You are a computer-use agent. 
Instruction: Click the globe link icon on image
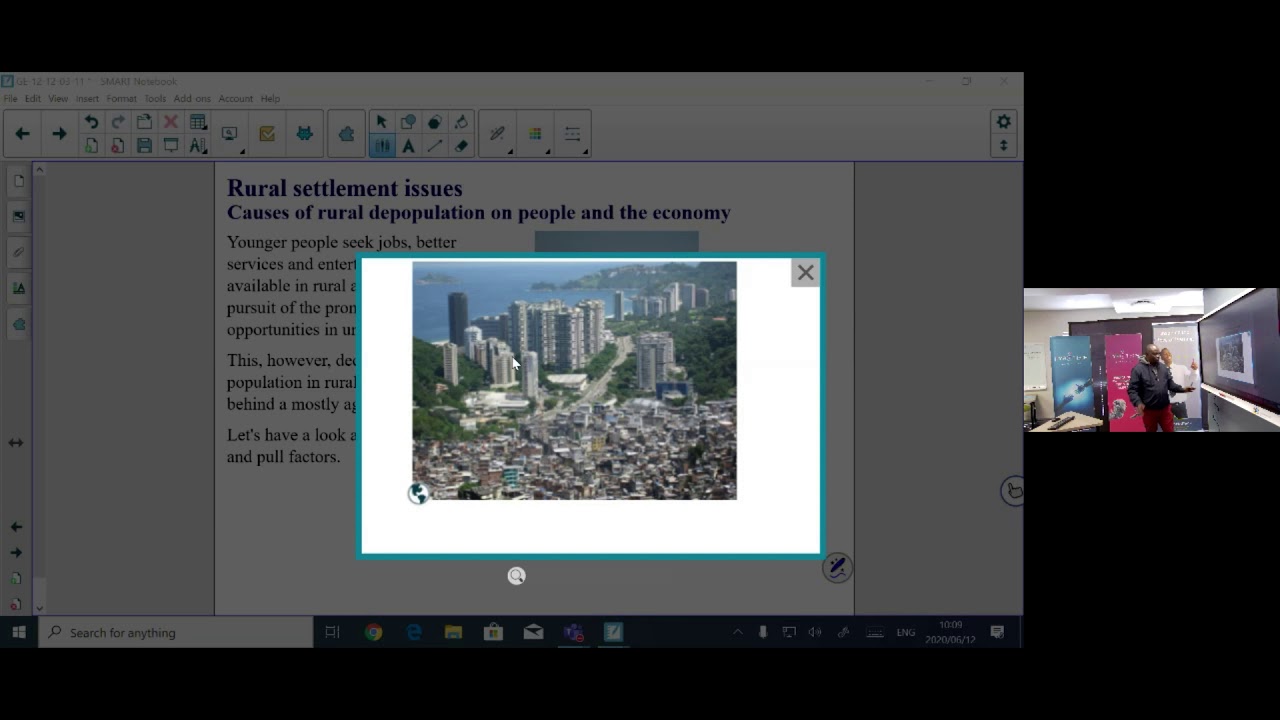click(418, 493)
